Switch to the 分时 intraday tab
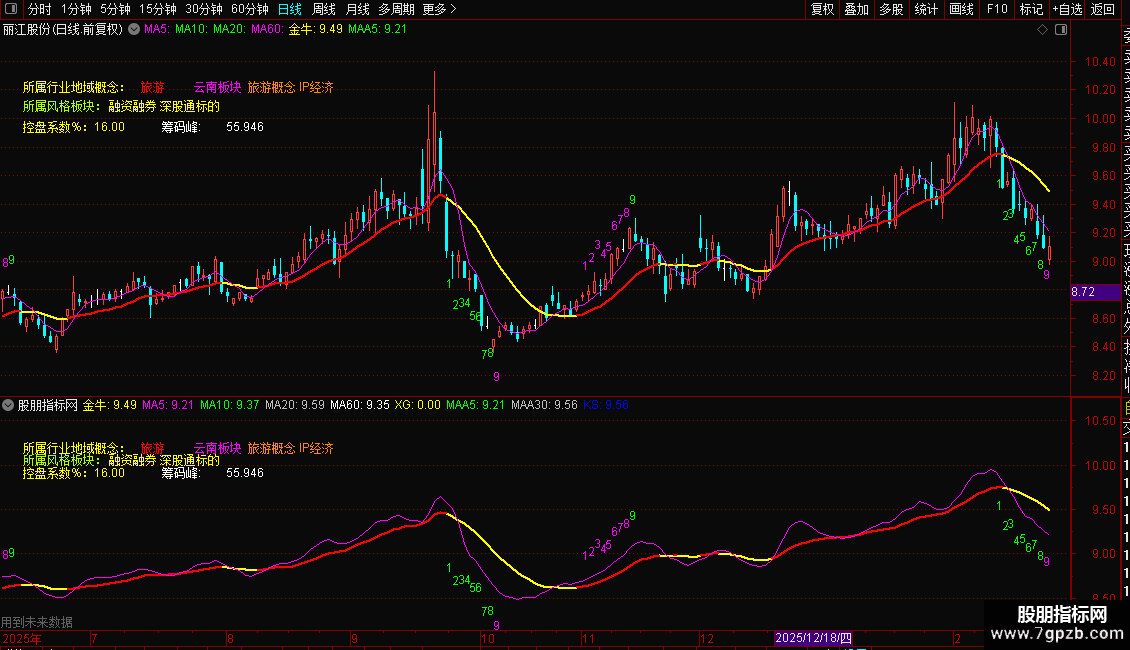The image size is (1130, 650). pyautogui.click(x=39, y=9)
